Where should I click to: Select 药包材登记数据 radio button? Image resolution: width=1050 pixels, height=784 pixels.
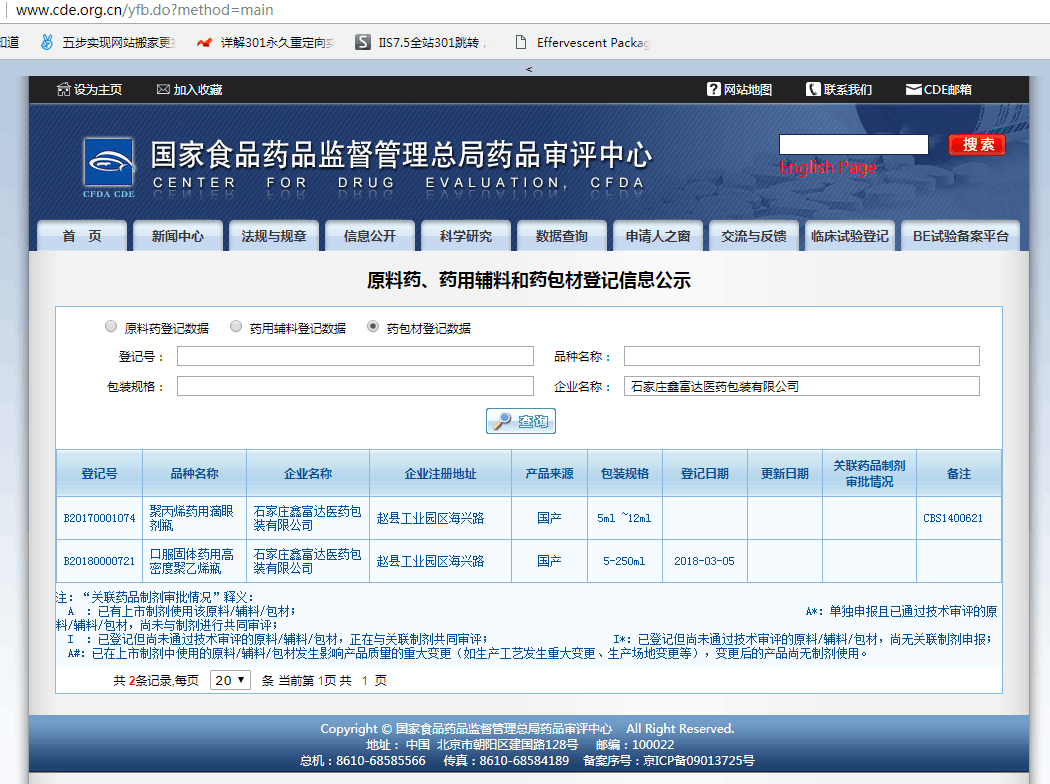coord(373,327)
